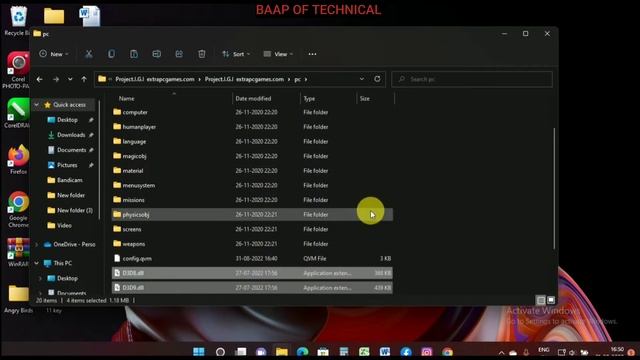Screen dimensions: 640x360
Task: Open WinRAR desktop shortcut
Action: click(x=18, y=252)
